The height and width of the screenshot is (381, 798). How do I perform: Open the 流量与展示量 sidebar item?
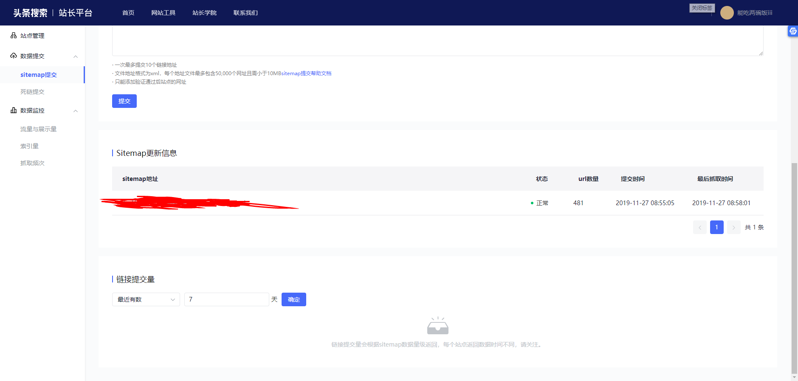pos(38,129)
